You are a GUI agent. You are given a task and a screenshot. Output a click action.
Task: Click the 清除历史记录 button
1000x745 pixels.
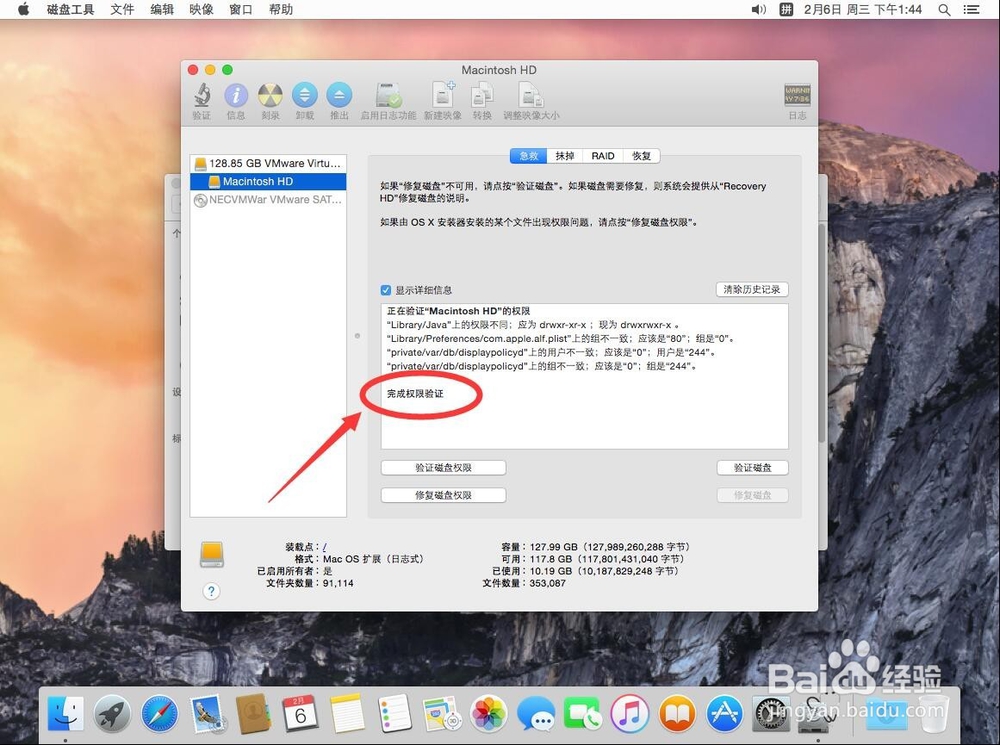[752, 290]
